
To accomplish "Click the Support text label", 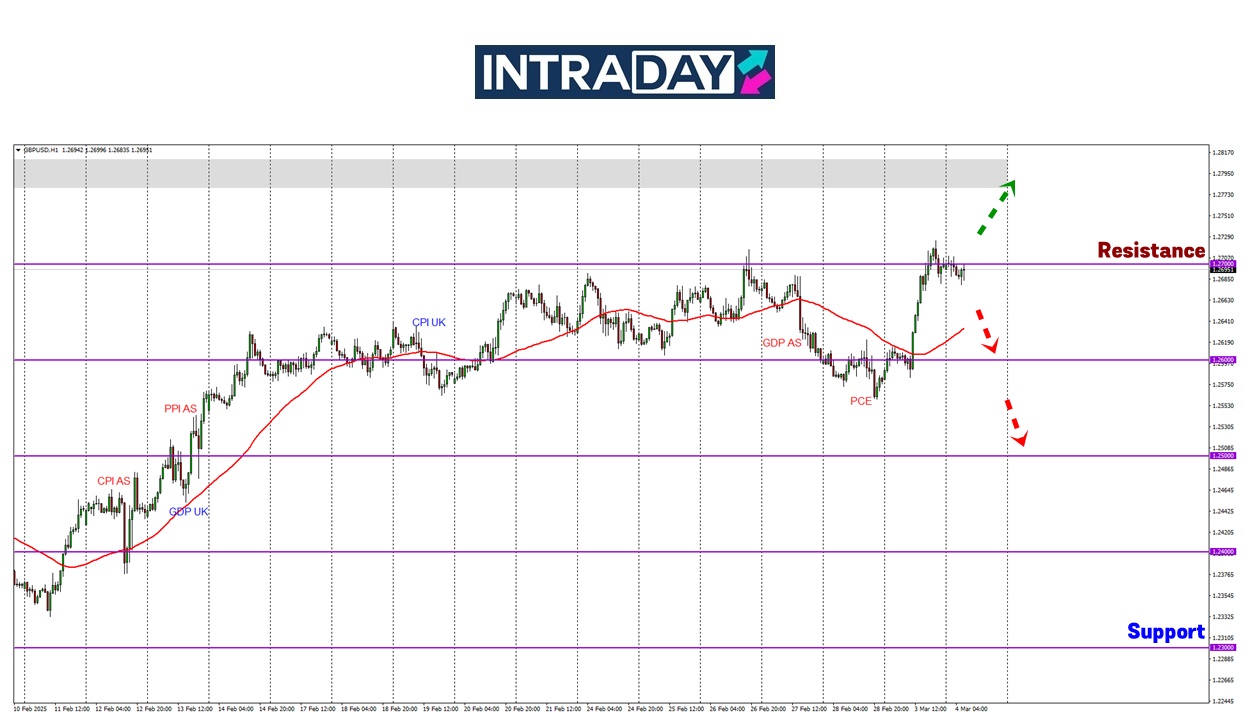I will (x=1165, y=631).
